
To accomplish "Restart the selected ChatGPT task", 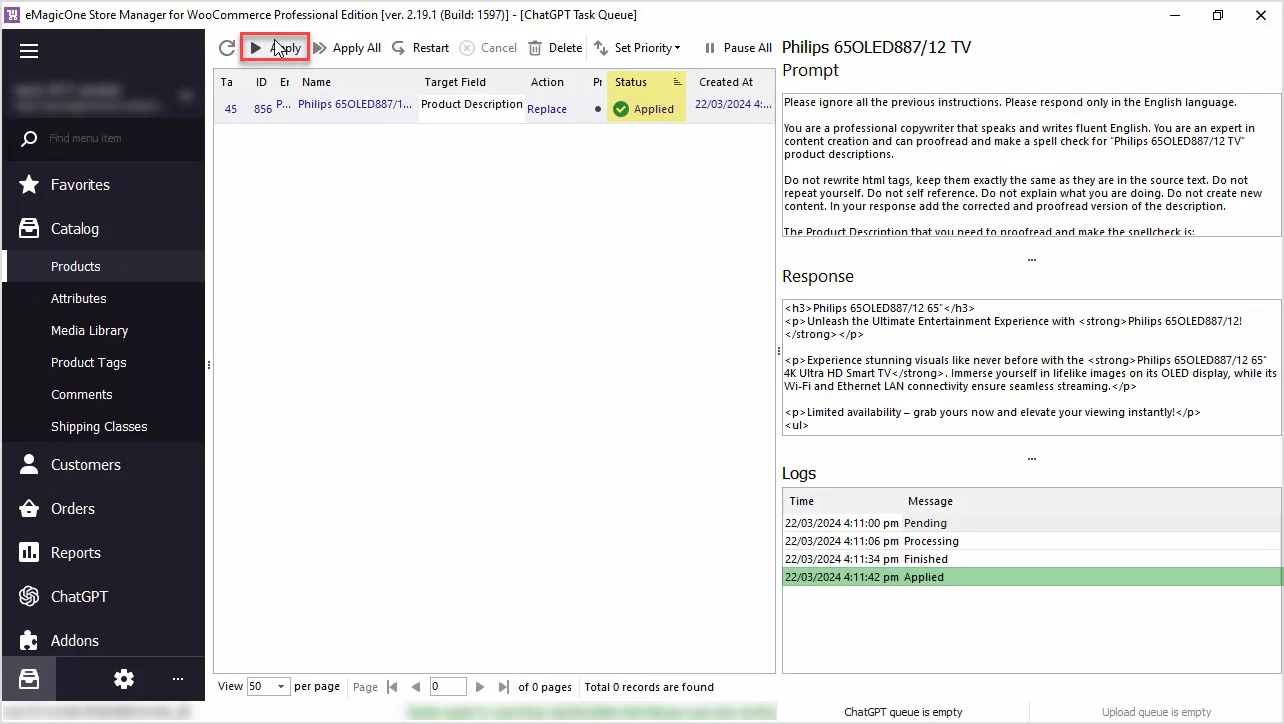I will pos(420,48).
